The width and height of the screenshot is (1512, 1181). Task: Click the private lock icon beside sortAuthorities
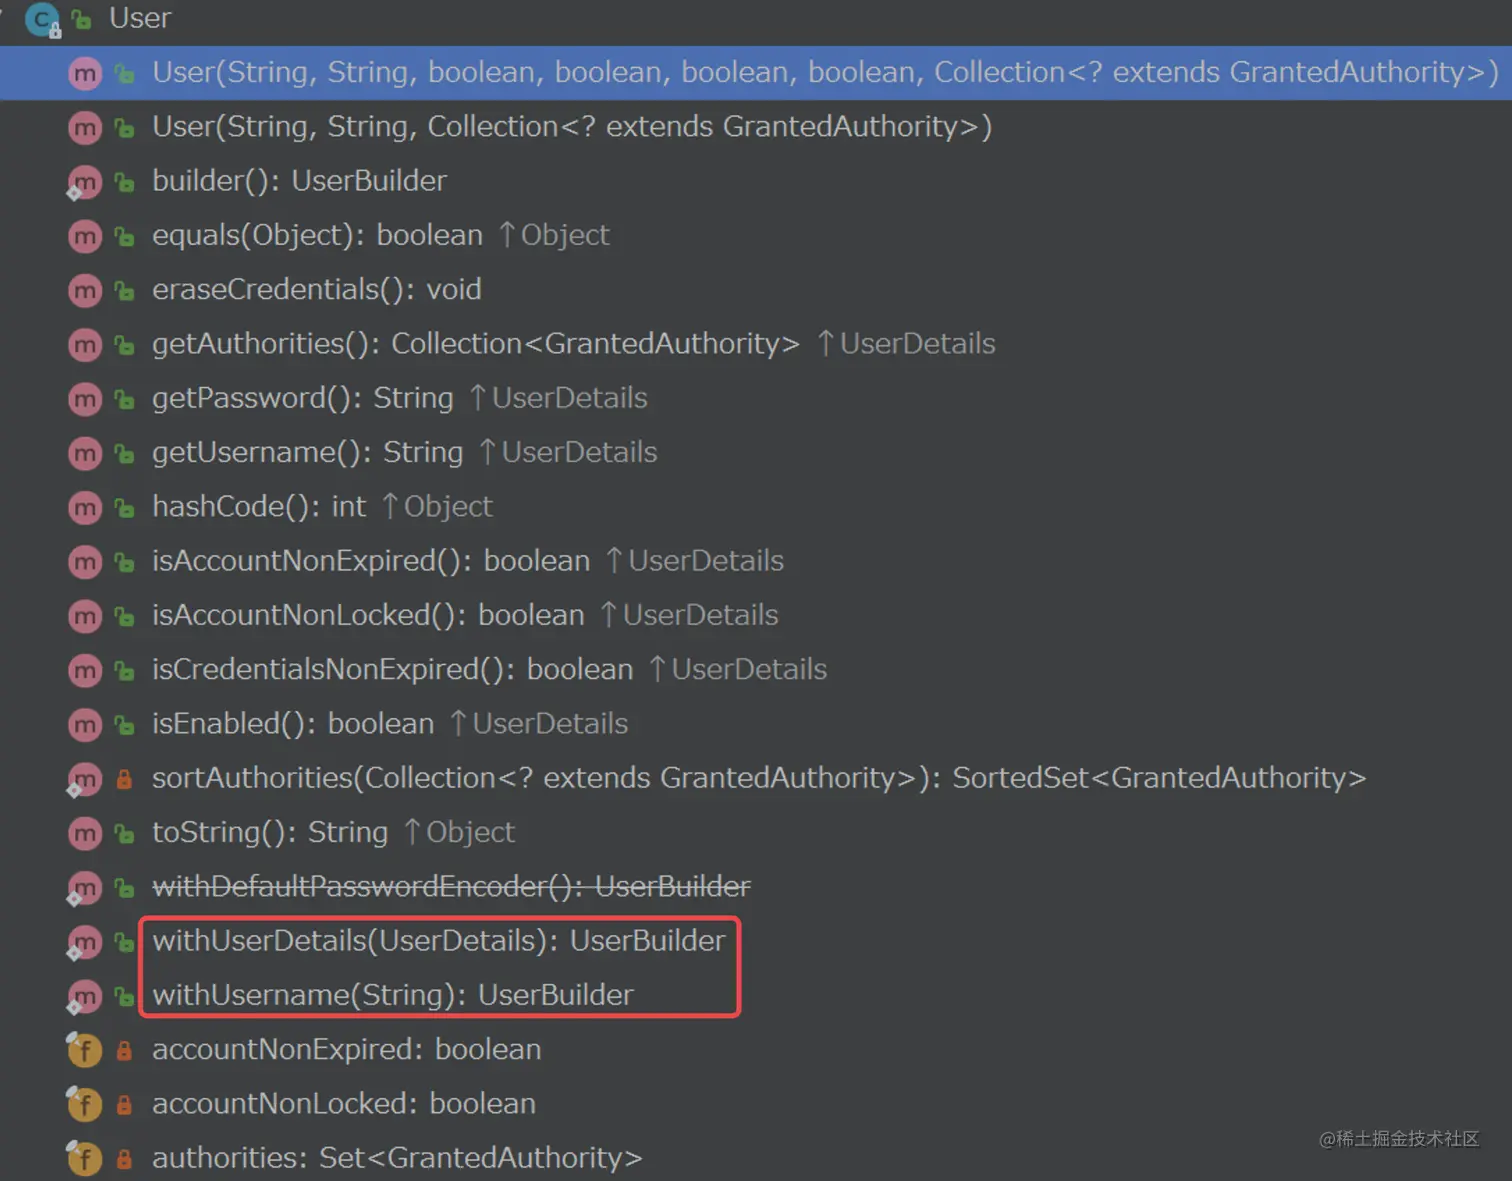124,778
